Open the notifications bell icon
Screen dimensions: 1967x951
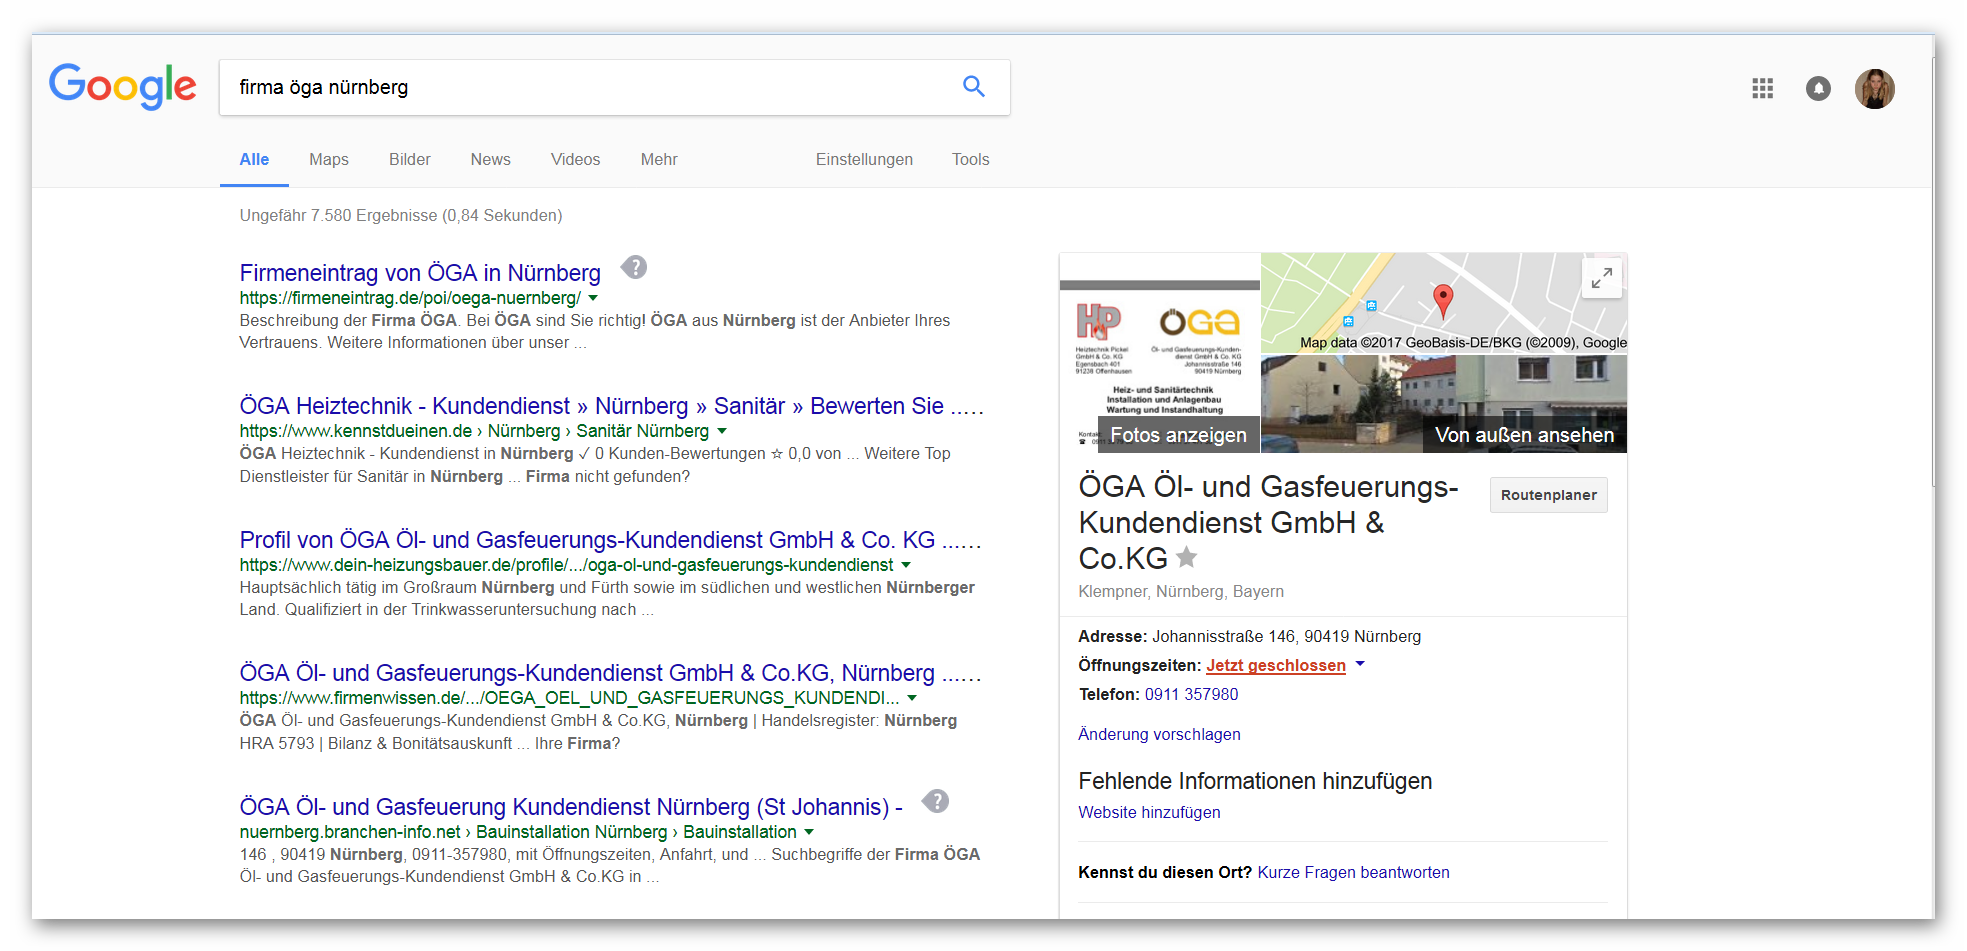[1818, 89]
